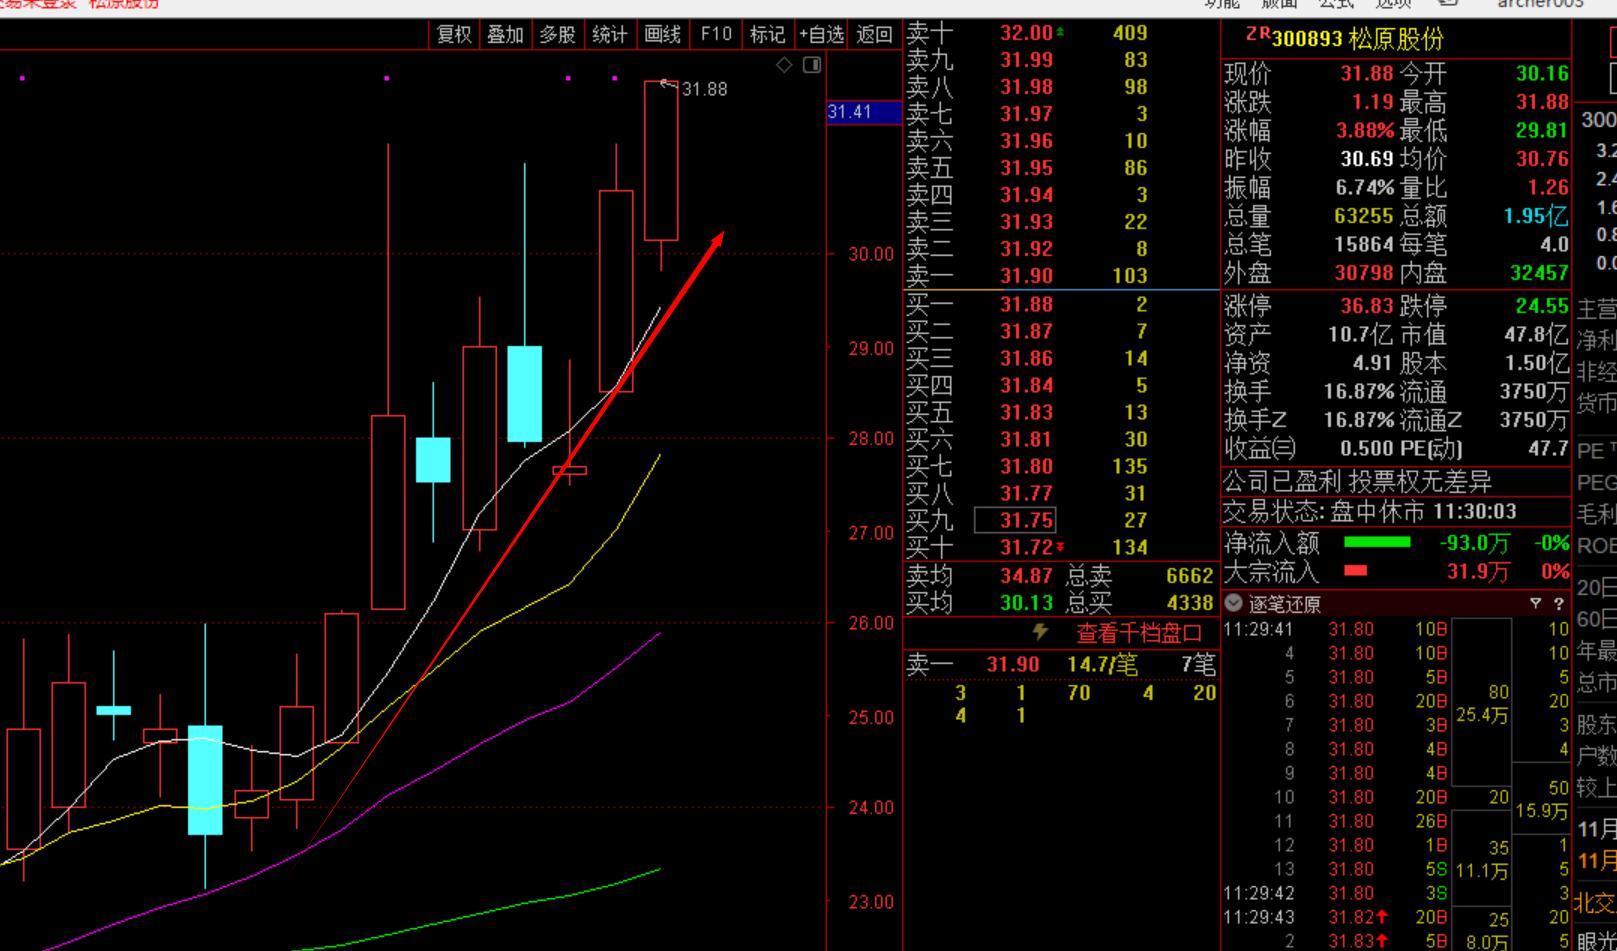The height and width of the screenshot is (951, 1617).
Task: Click the 买一 price 31.88
Action: point(1026,305)
